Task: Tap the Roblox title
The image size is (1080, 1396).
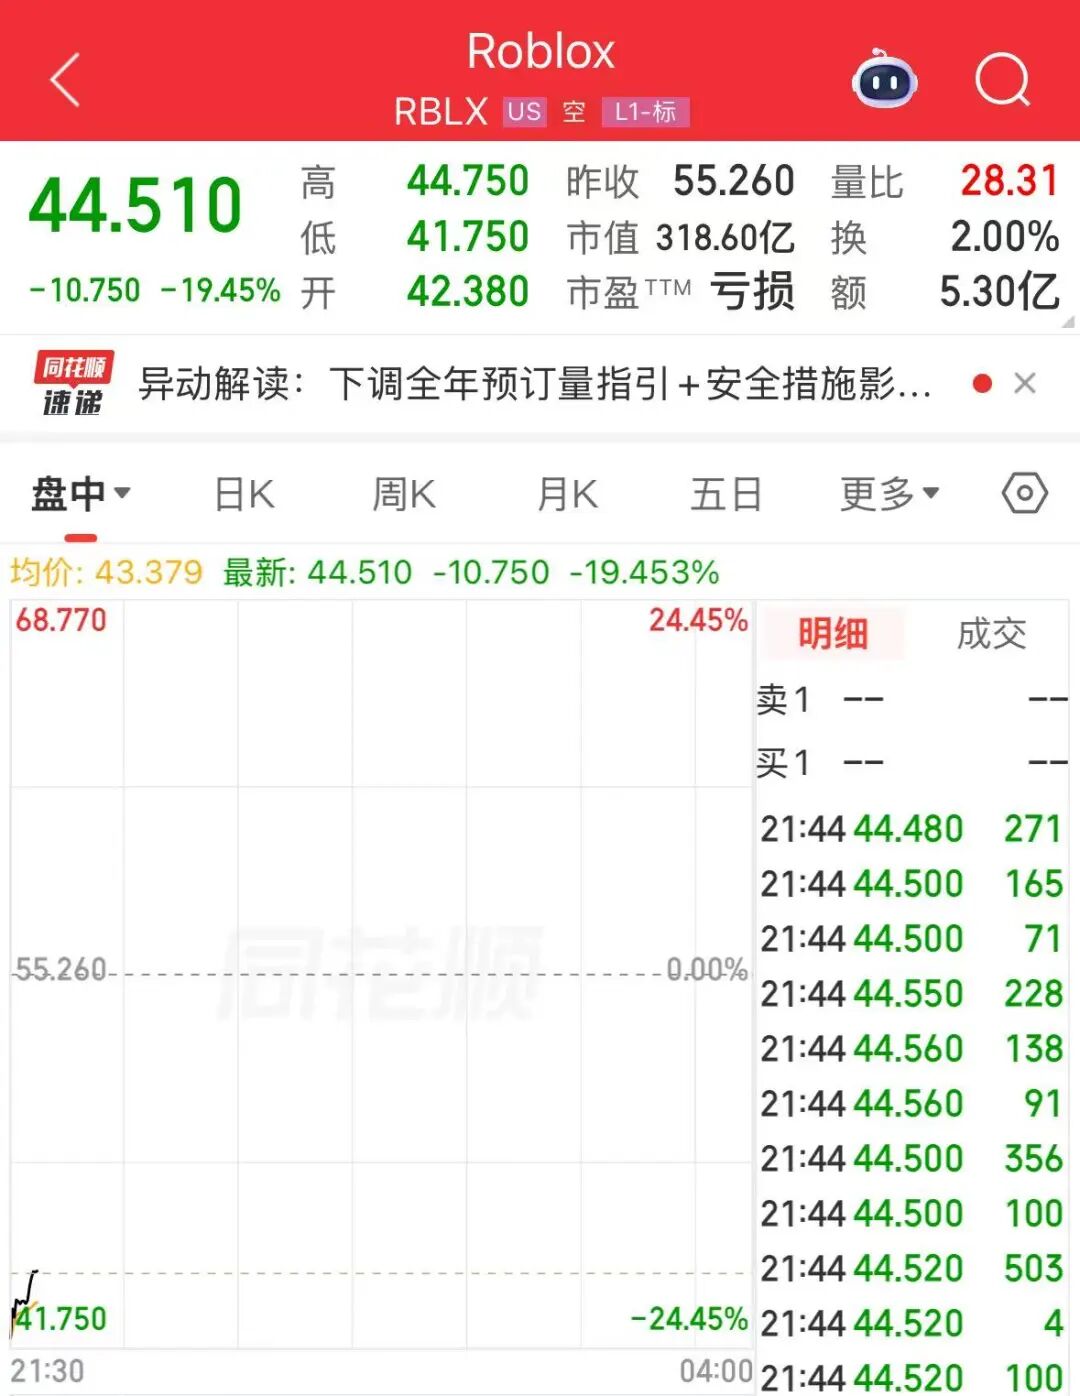Action: coord(540,51)
